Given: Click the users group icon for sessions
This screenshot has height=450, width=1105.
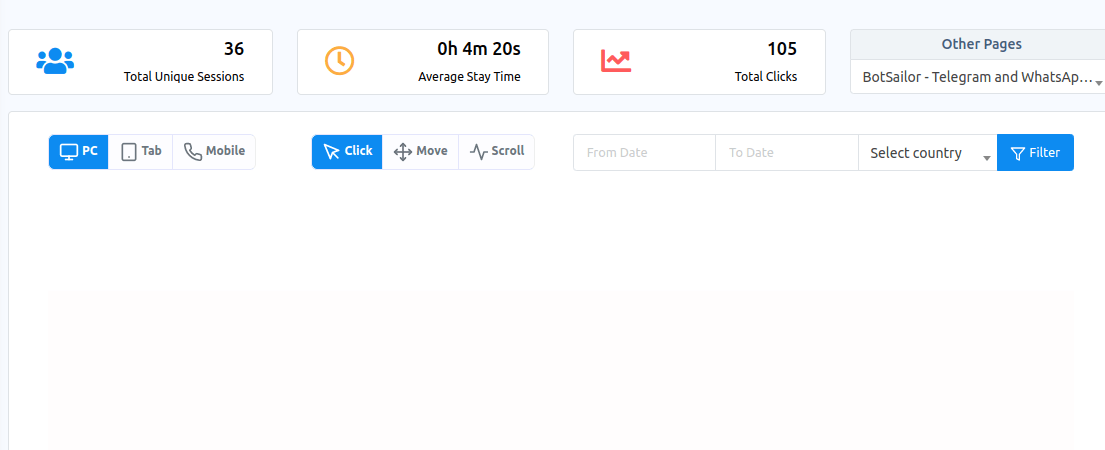Looking at the screenshot, I should 55,61.
